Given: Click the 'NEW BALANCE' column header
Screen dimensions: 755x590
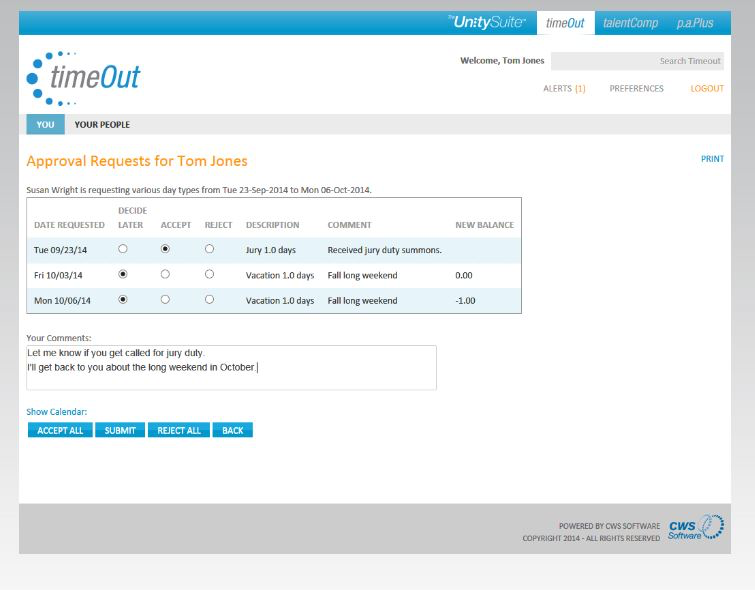Looking at the screenshot, I should [484, 225].
